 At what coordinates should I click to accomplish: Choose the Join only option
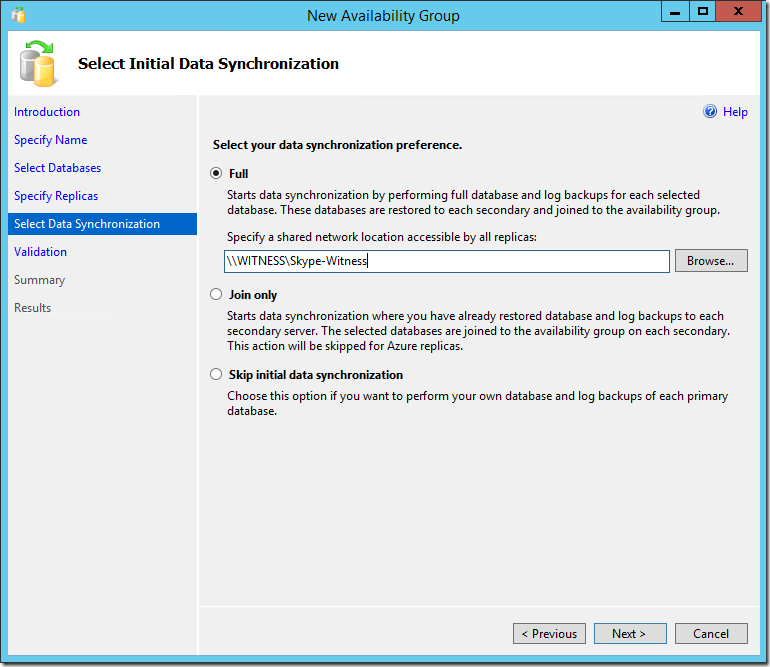216,294
